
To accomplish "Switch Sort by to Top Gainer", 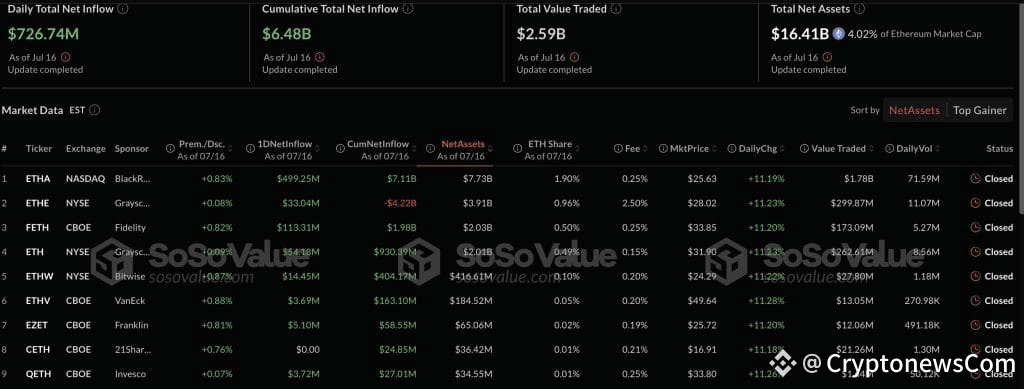I will click(980, 110).
